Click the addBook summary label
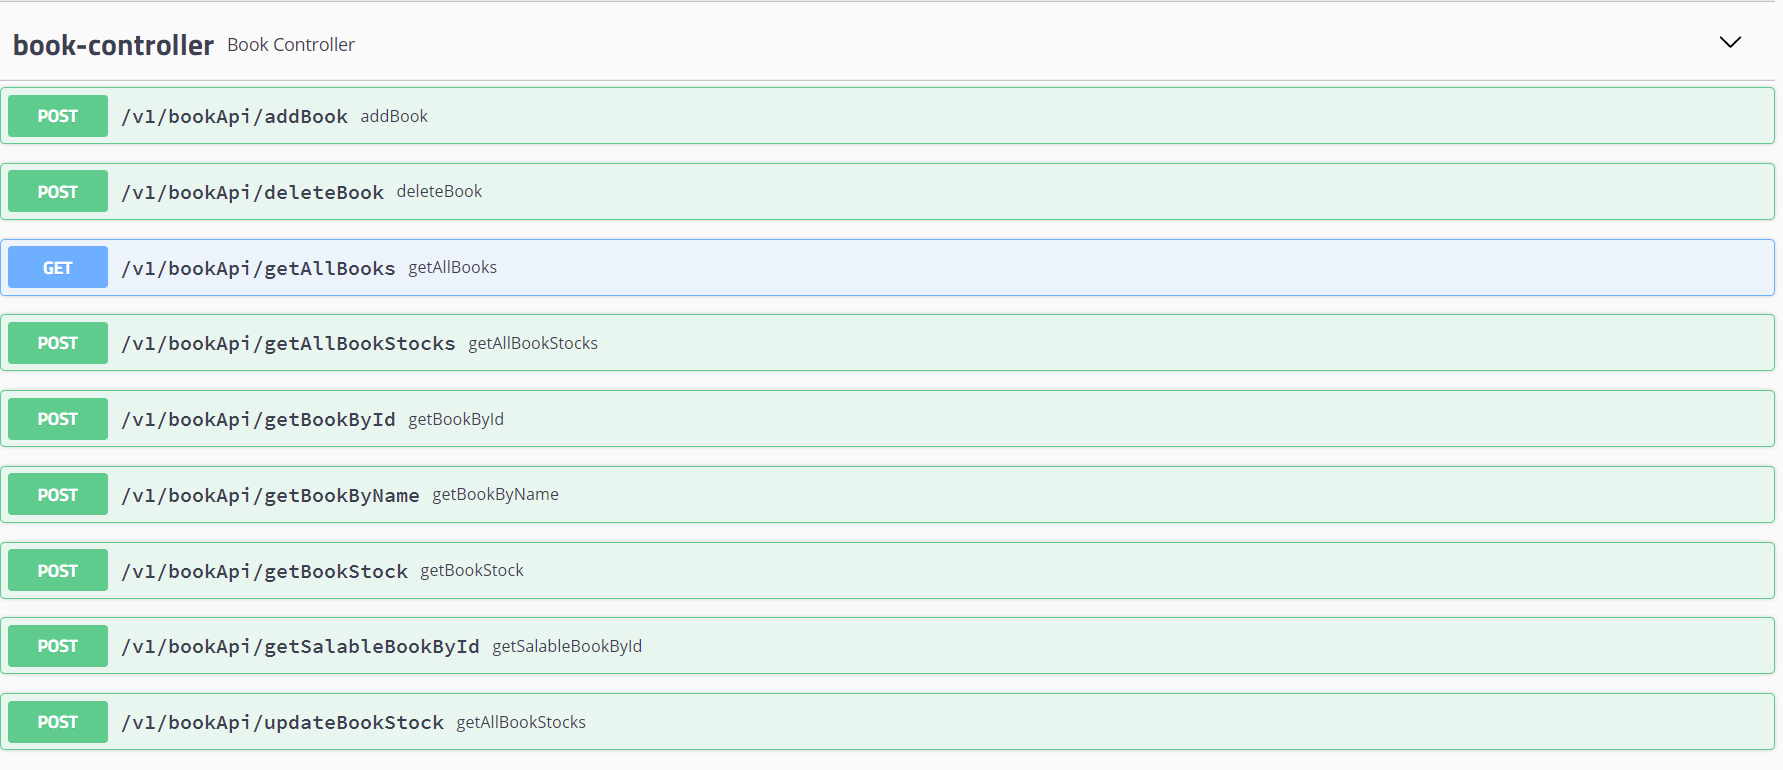Image resolution: width=1783 pixels, height=770 pixels. (x=394, y=116)
